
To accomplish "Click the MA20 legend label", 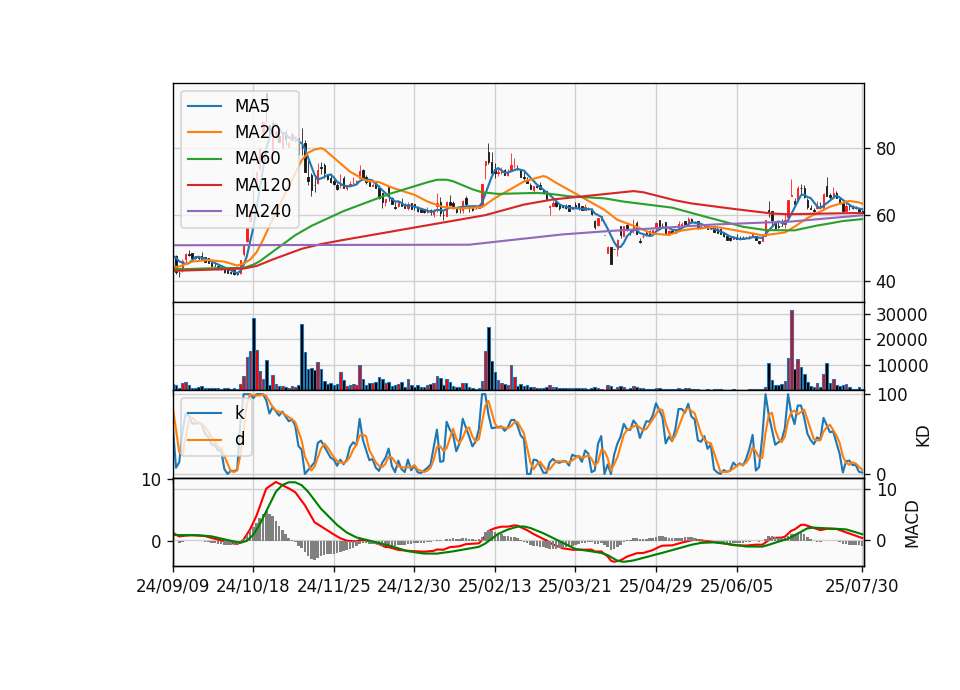I will point(257,132).
